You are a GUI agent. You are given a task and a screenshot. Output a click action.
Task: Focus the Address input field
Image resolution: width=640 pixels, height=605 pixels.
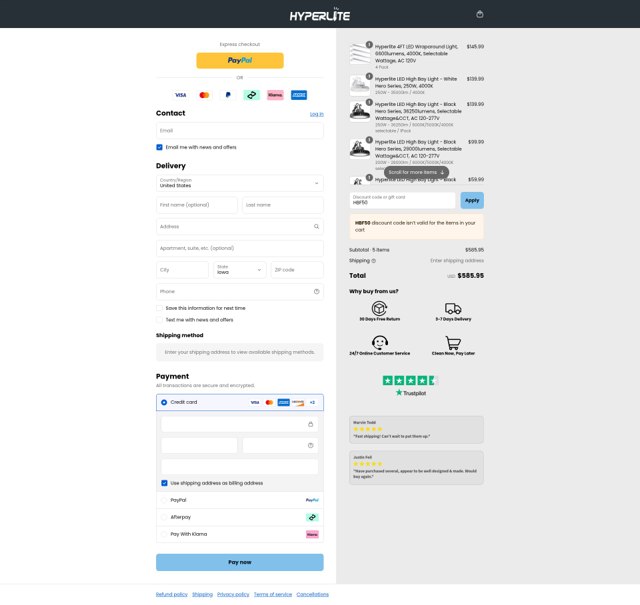[240, 227]
